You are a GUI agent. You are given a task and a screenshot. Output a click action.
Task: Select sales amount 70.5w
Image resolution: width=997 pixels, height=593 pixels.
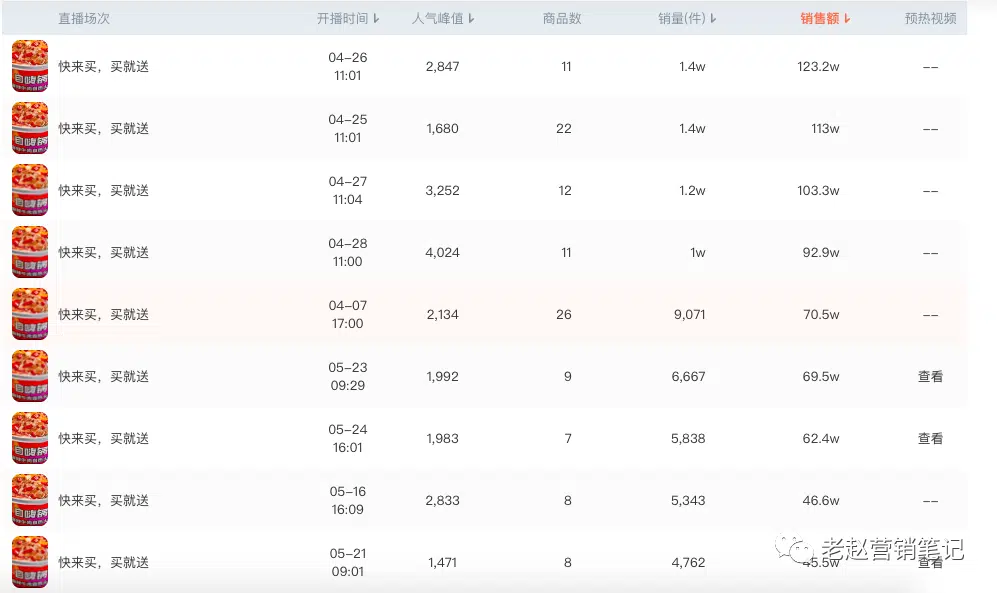pos(821,315)
